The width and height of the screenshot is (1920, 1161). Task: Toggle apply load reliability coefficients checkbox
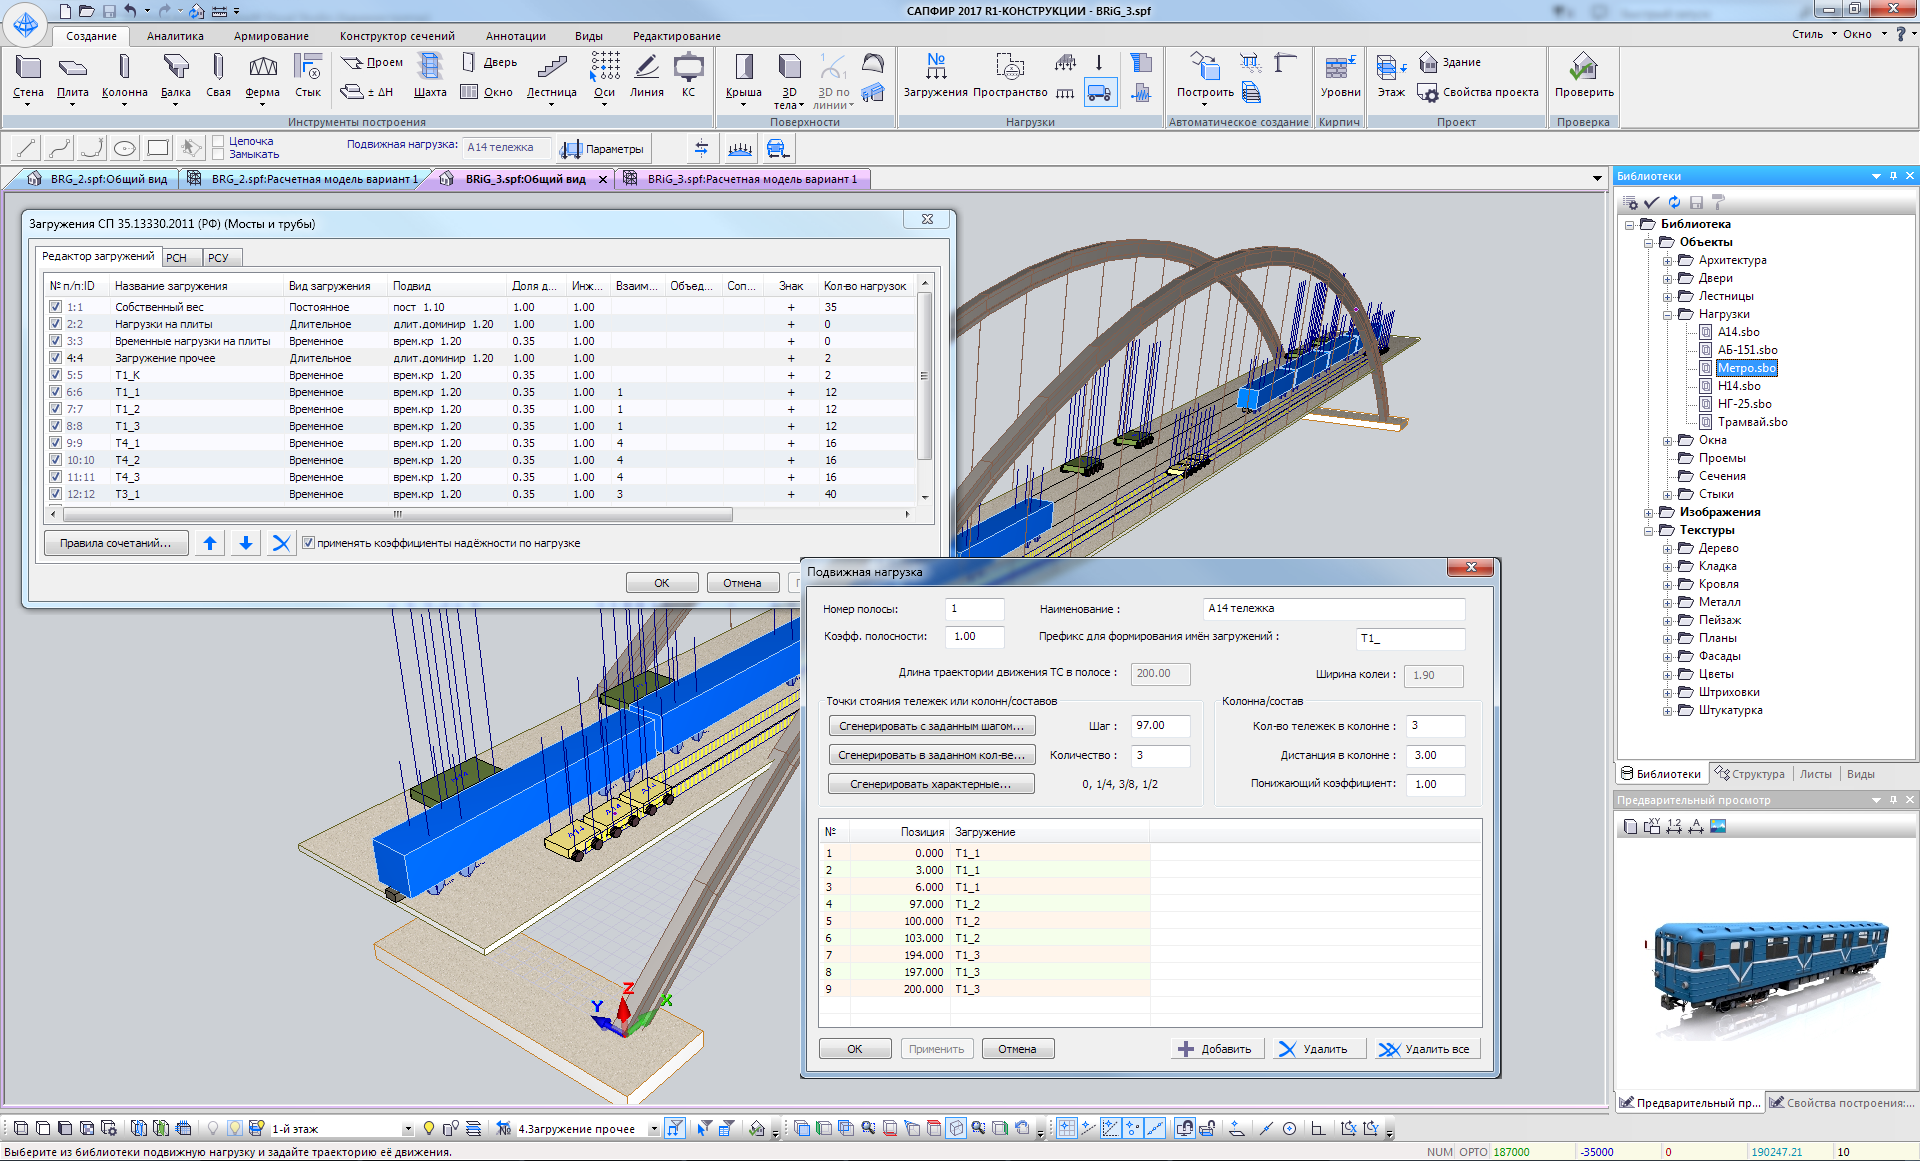point(308,543)
